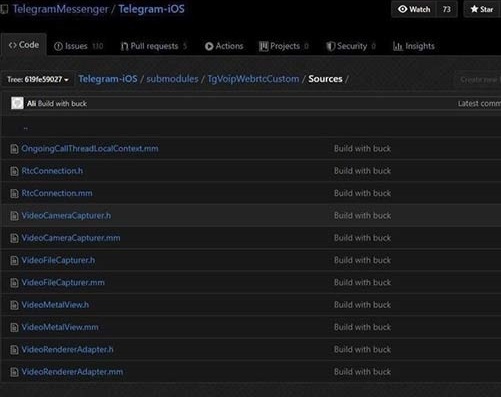
Task: Click file icon beside VideoMetalView.mm
Action: pos(14,327)
